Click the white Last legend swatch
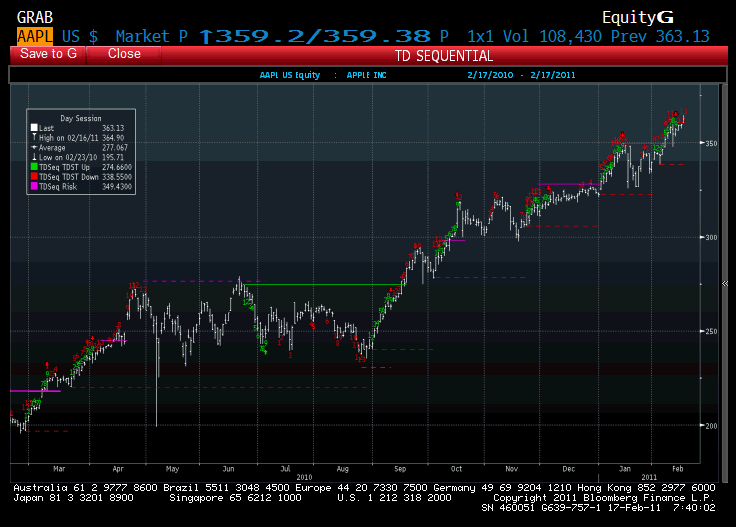This screenshot has width=736, height=527. click(34, 128)
